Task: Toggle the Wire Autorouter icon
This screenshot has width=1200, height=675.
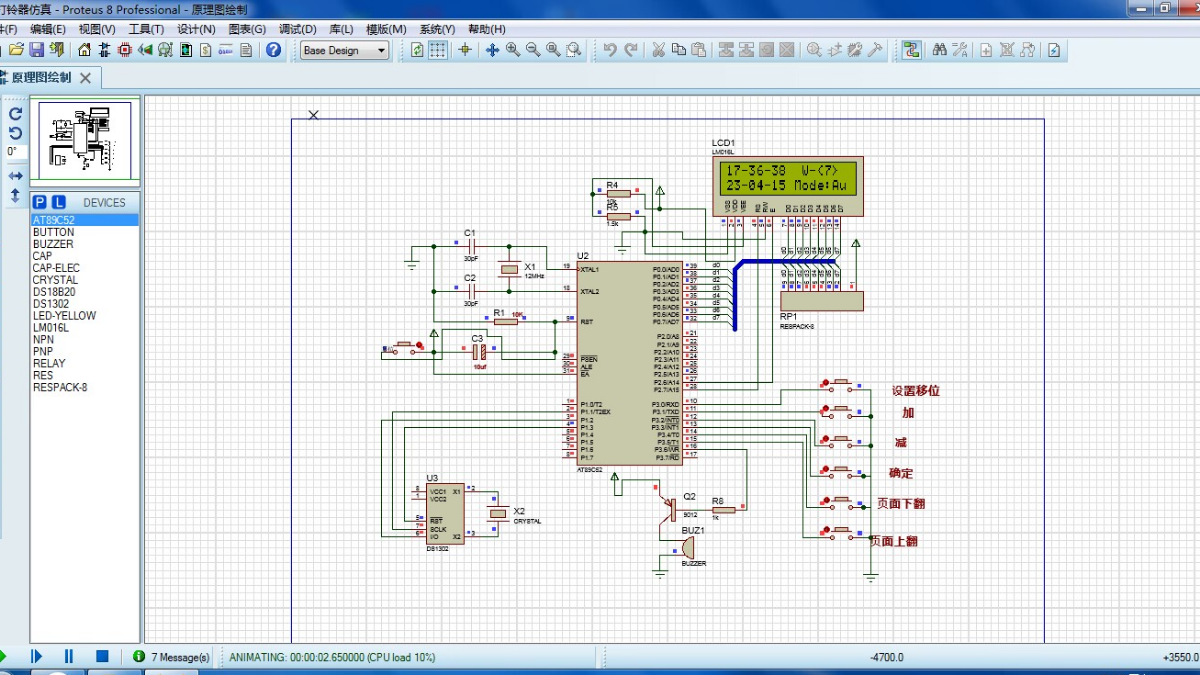Action: 911,50
